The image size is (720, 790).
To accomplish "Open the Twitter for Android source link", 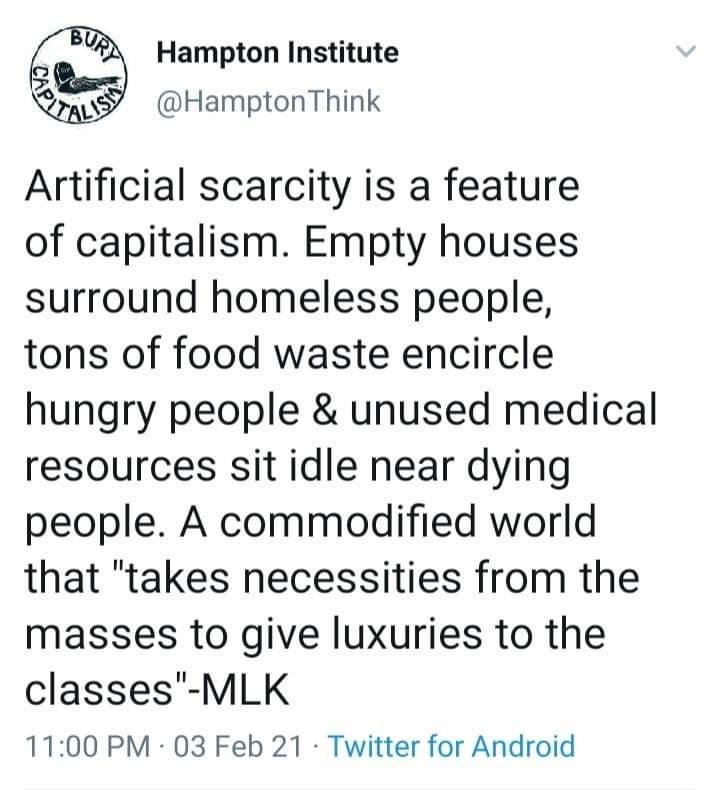I will pos(451,745).
